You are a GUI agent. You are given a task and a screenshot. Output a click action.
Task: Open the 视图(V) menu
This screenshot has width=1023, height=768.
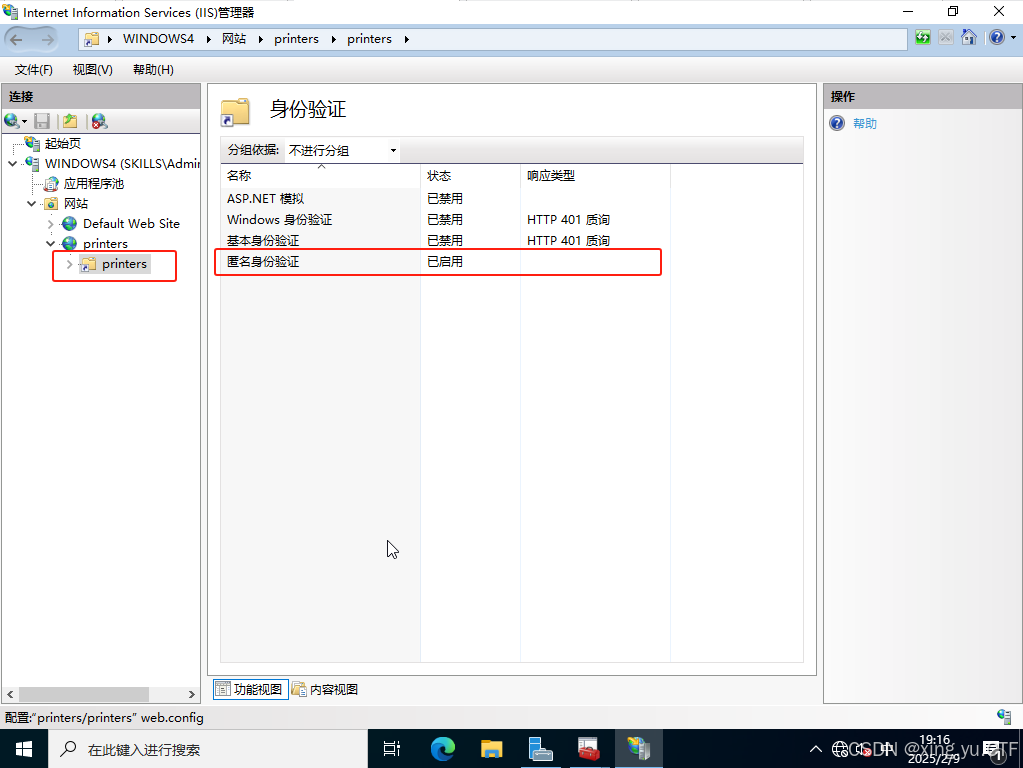(x=92, y=70)
